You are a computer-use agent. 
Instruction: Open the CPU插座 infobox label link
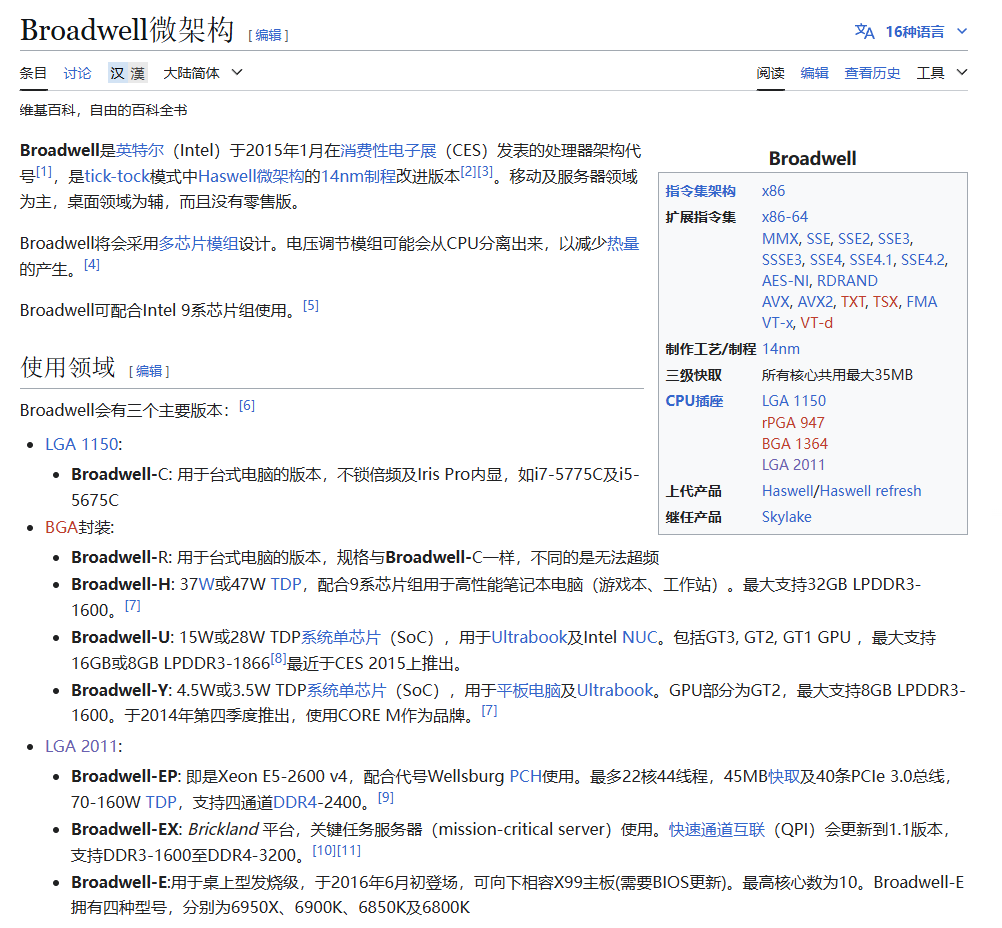point(694,401)
